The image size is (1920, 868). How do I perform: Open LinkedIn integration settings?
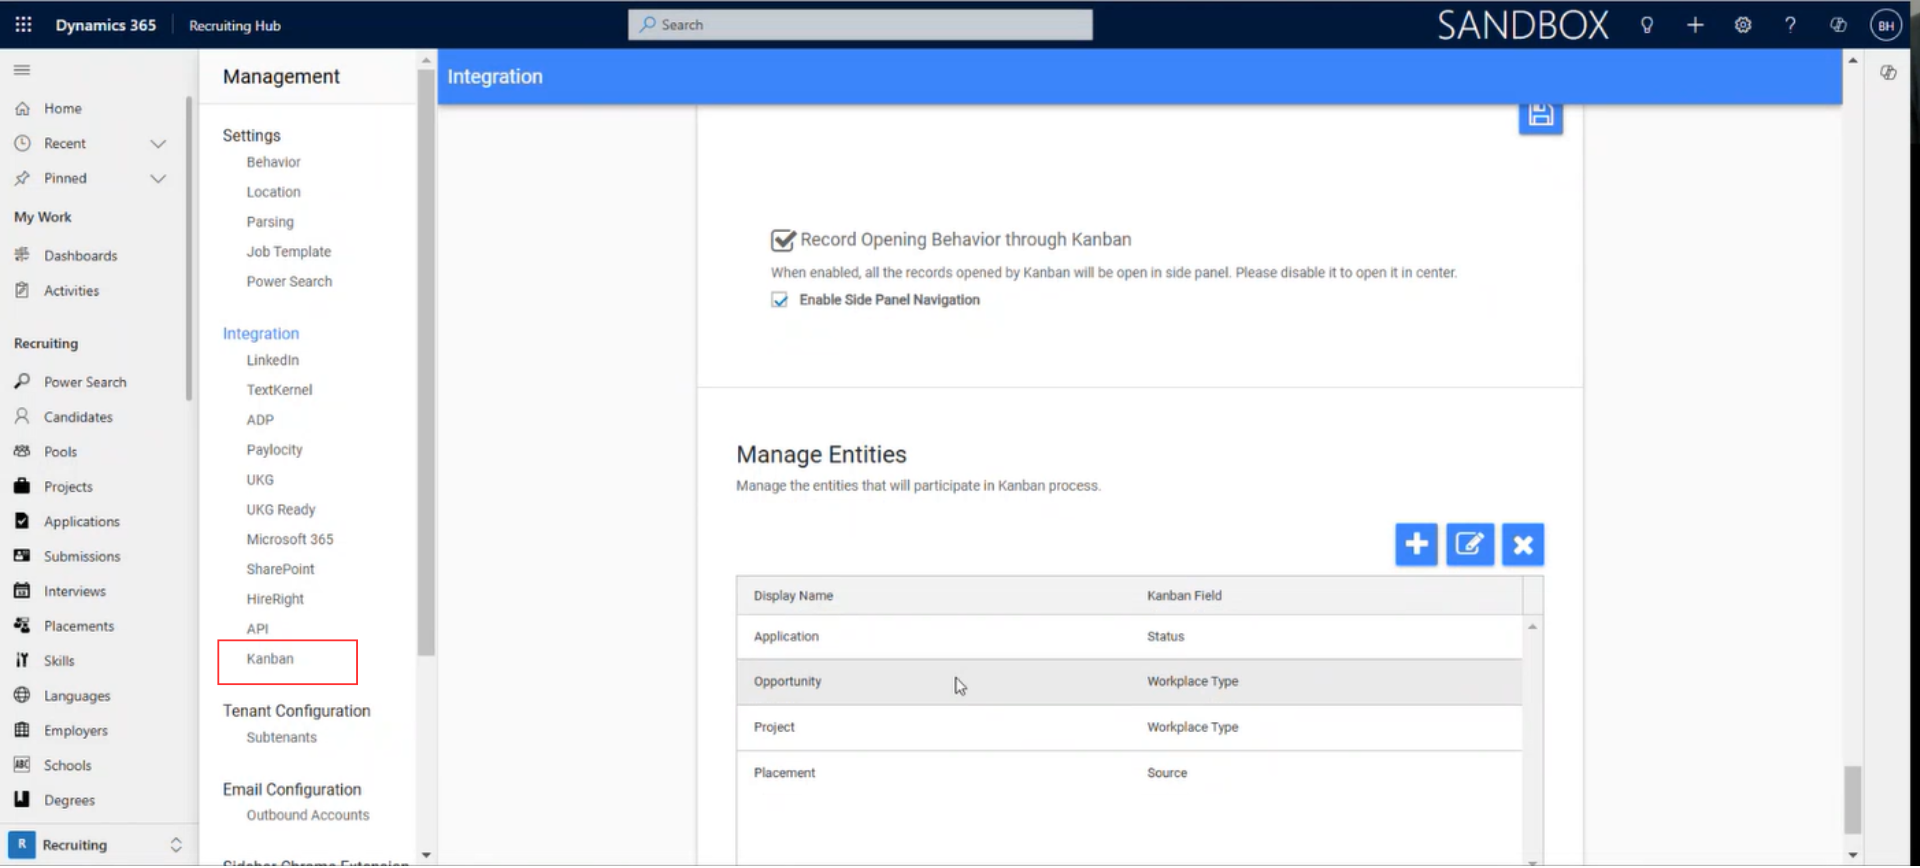(273, 360)
